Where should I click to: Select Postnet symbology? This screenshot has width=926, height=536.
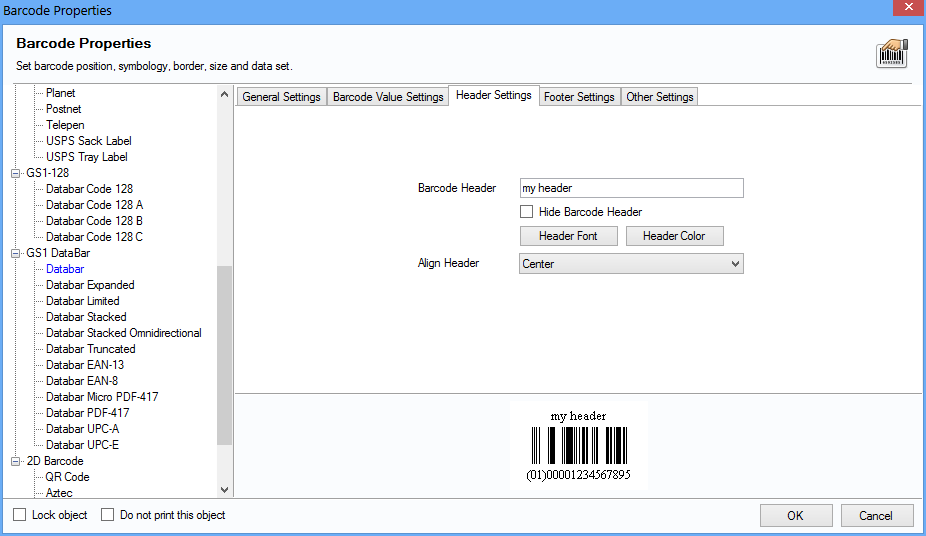coord(63,109)
